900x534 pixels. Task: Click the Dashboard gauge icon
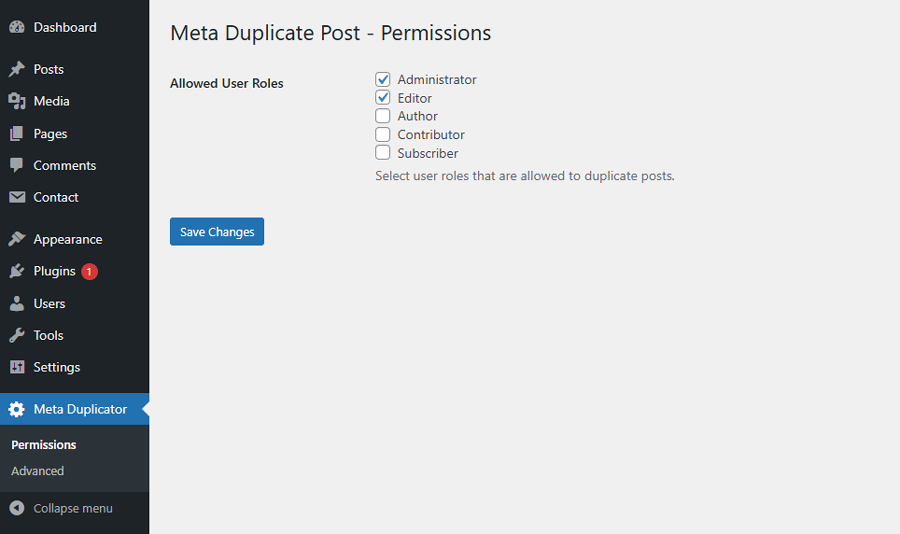[x=17, y=27]
